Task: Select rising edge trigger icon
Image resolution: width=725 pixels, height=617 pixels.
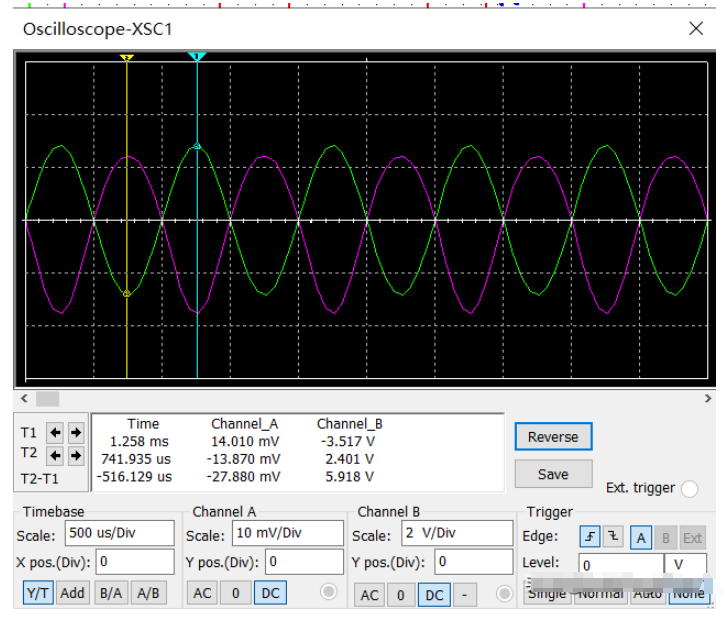Action: [590, 537]
